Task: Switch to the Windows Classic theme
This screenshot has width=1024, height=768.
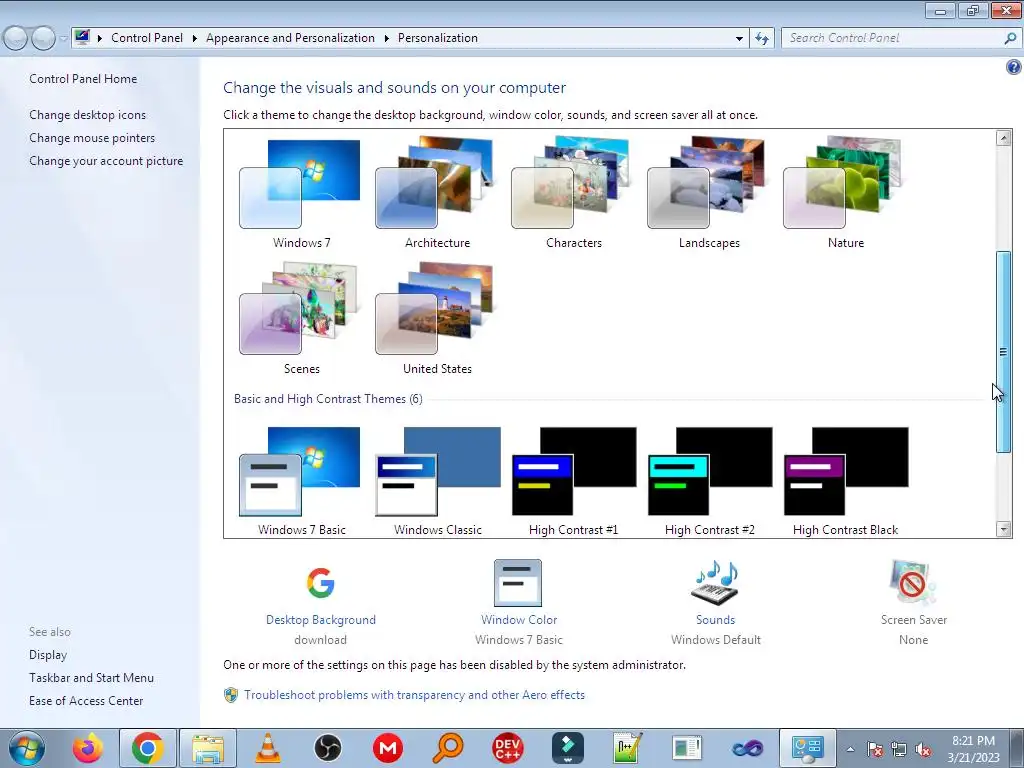Action: [x=437, y=481]
